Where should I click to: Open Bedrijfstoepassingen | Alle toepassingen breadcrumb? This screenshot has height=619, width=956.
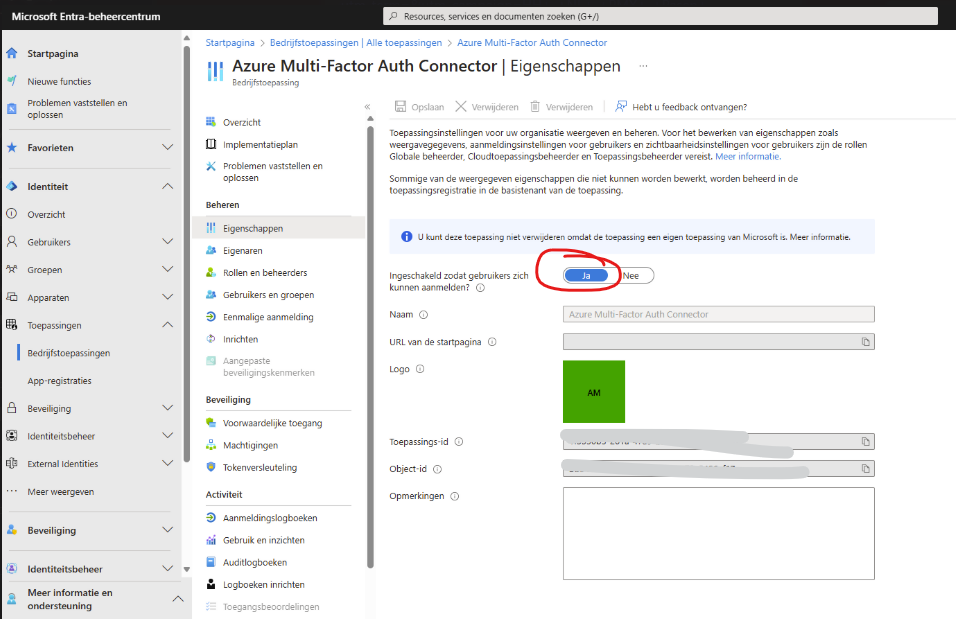tap(356, 43)
